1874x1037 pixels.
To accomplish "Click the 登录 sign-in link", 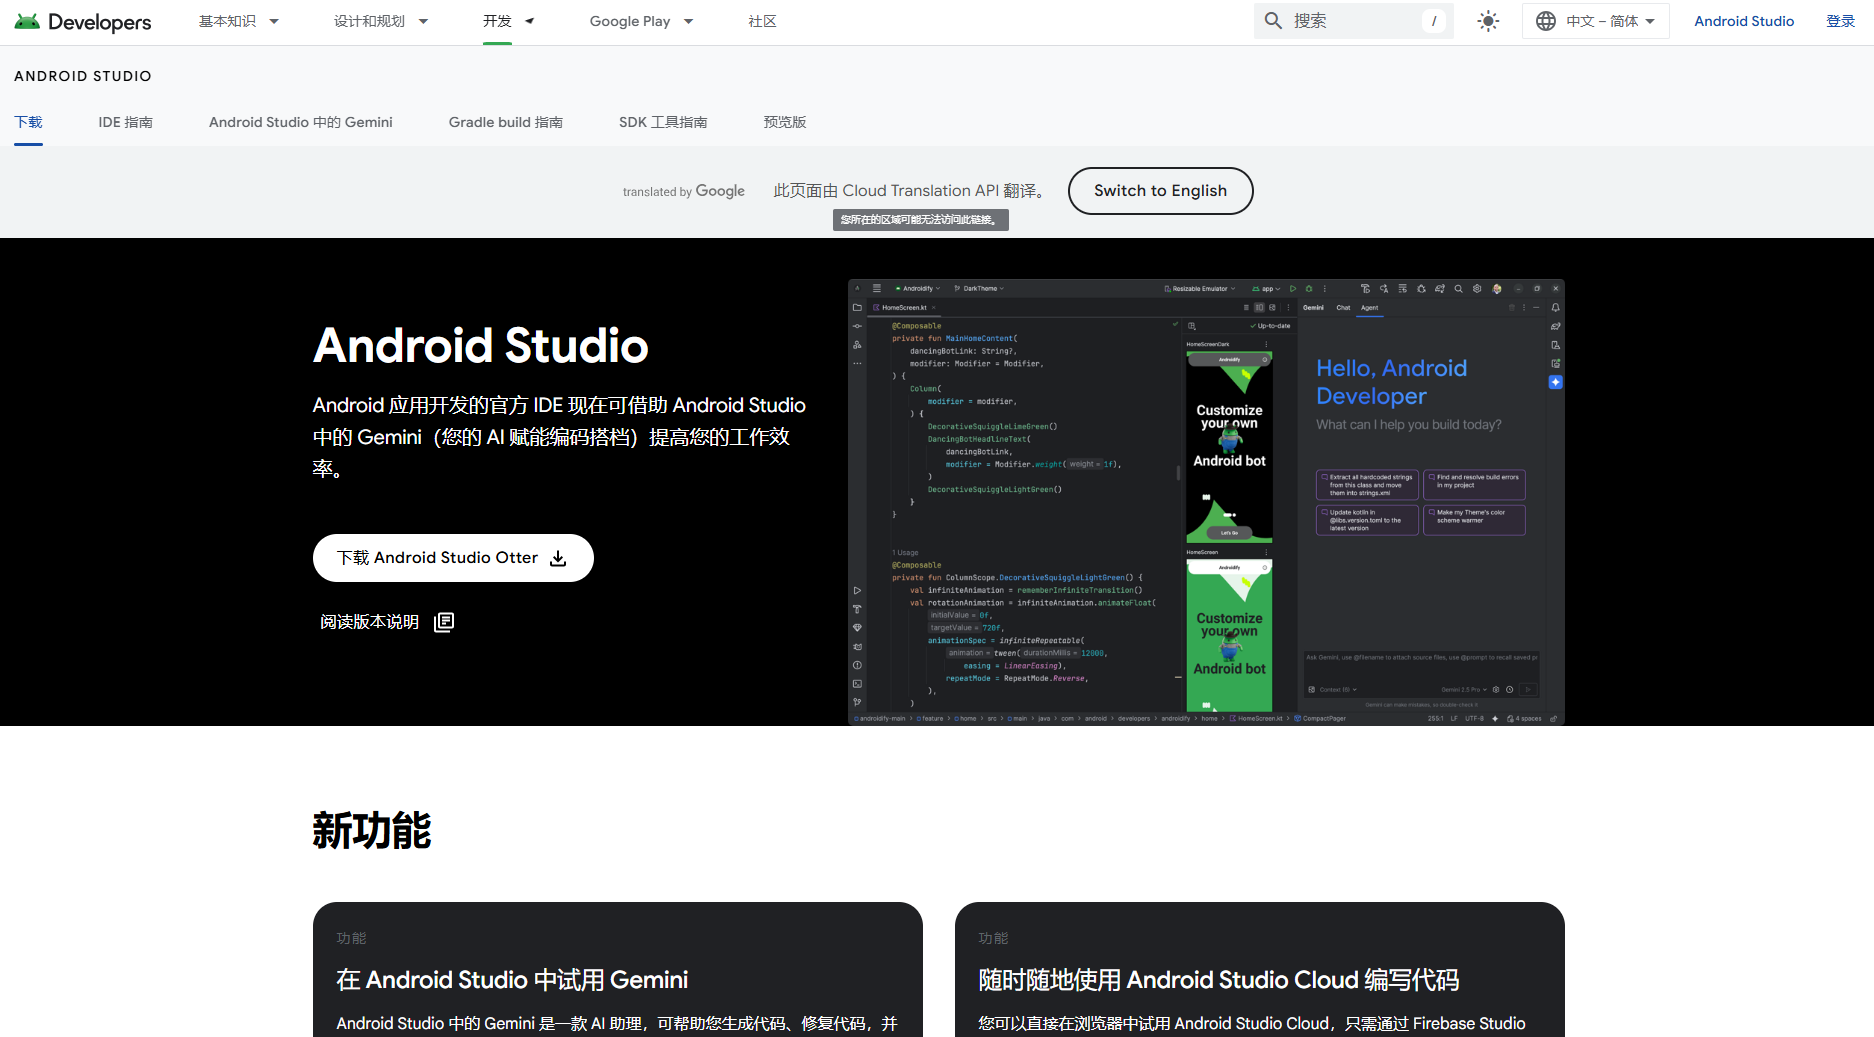I will point(1840,21).
